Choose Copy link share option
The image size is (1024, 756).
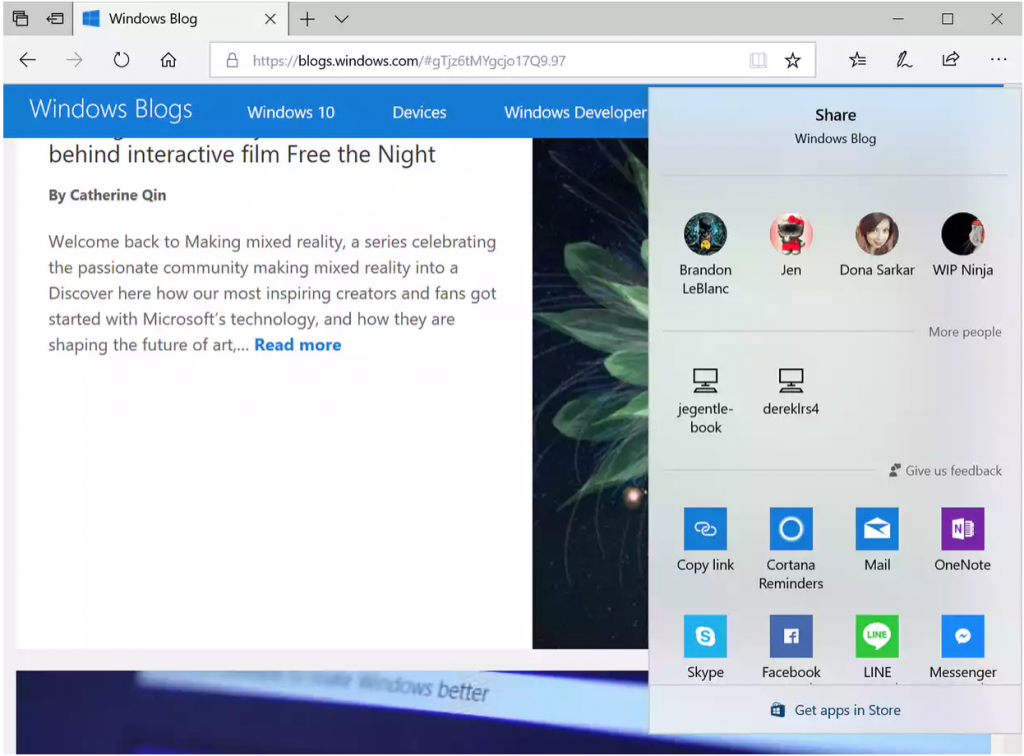[705, 541]
